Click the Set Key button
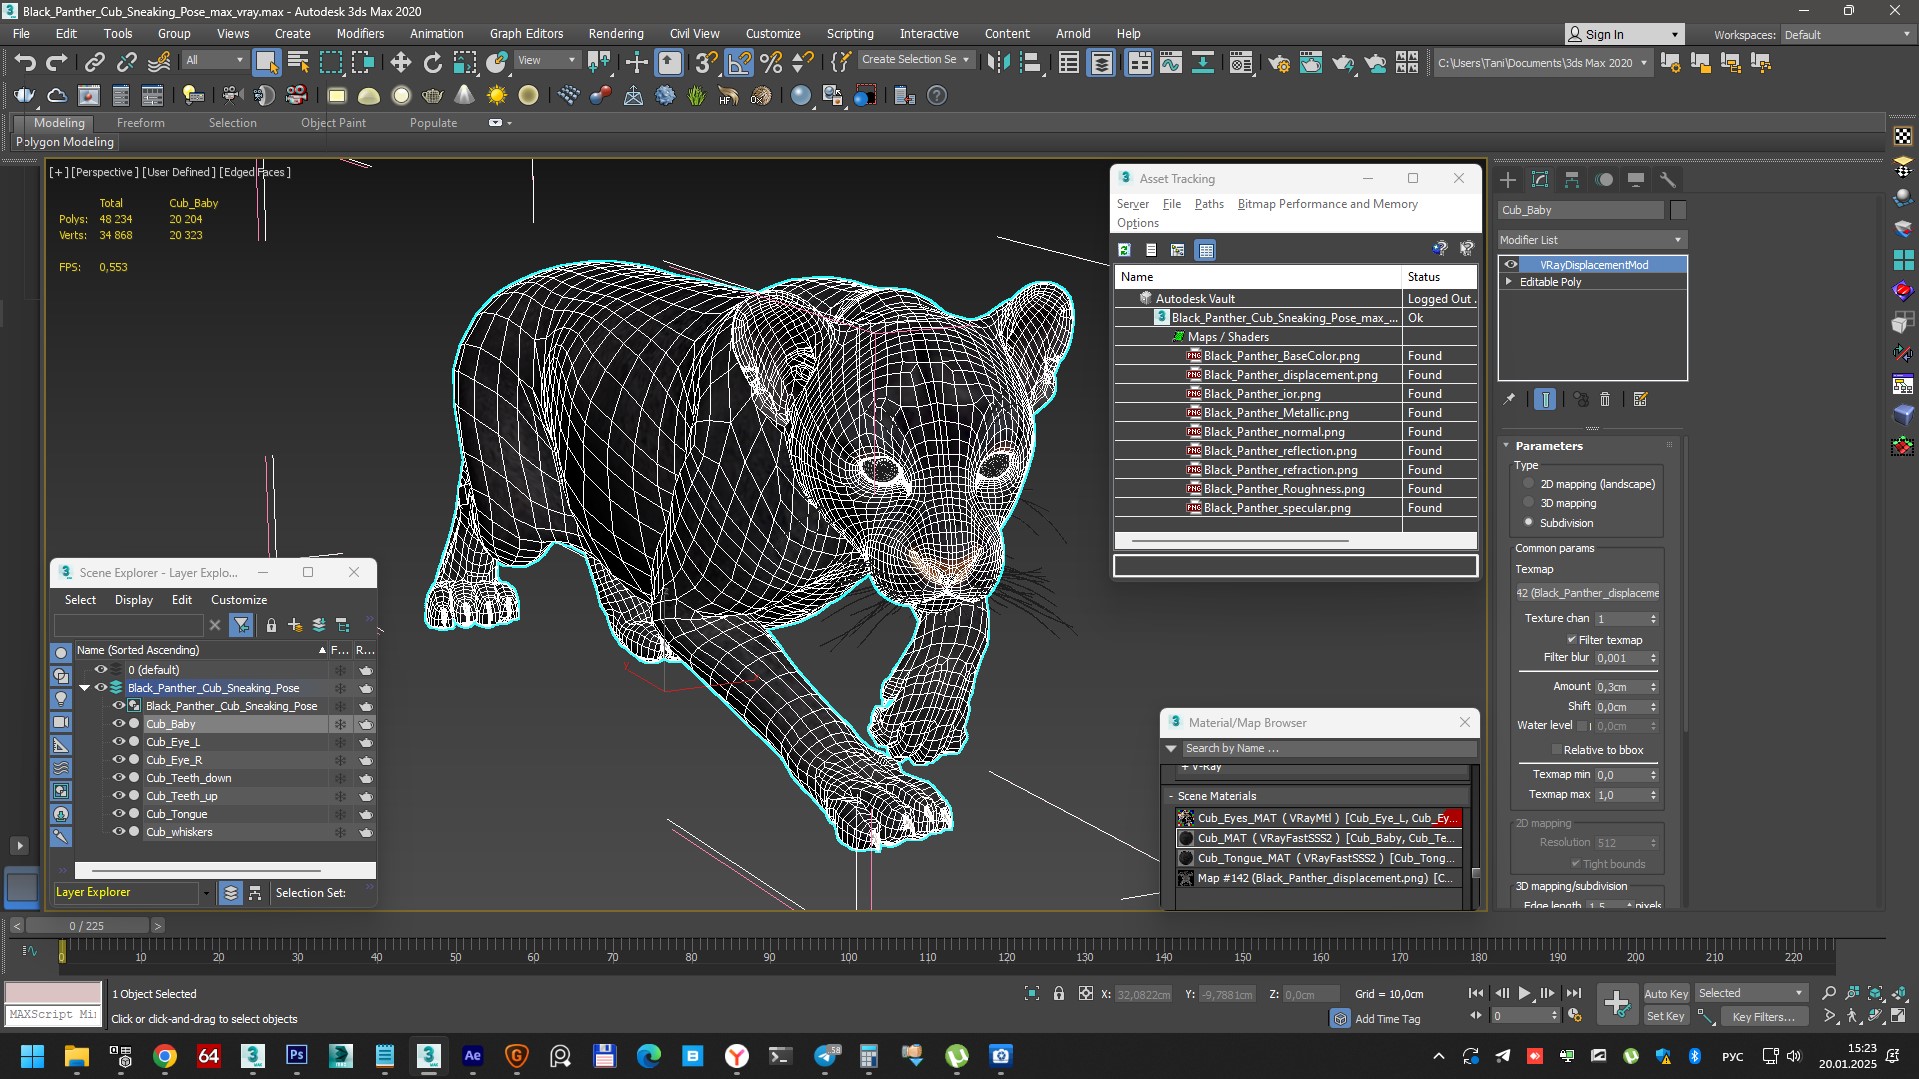This screenshot has width=1919, height=1079. (x=1666, y=1016)
